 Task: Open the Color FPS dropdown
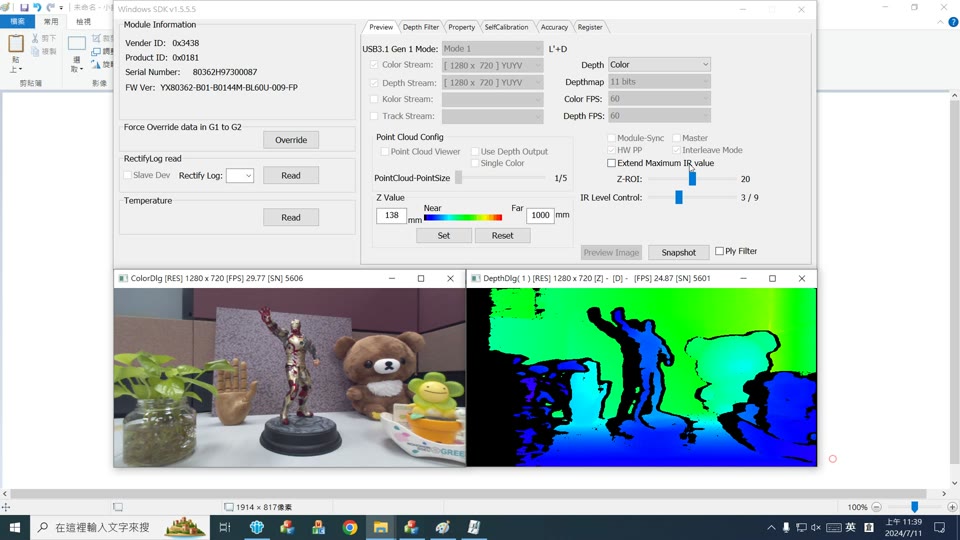659,99
